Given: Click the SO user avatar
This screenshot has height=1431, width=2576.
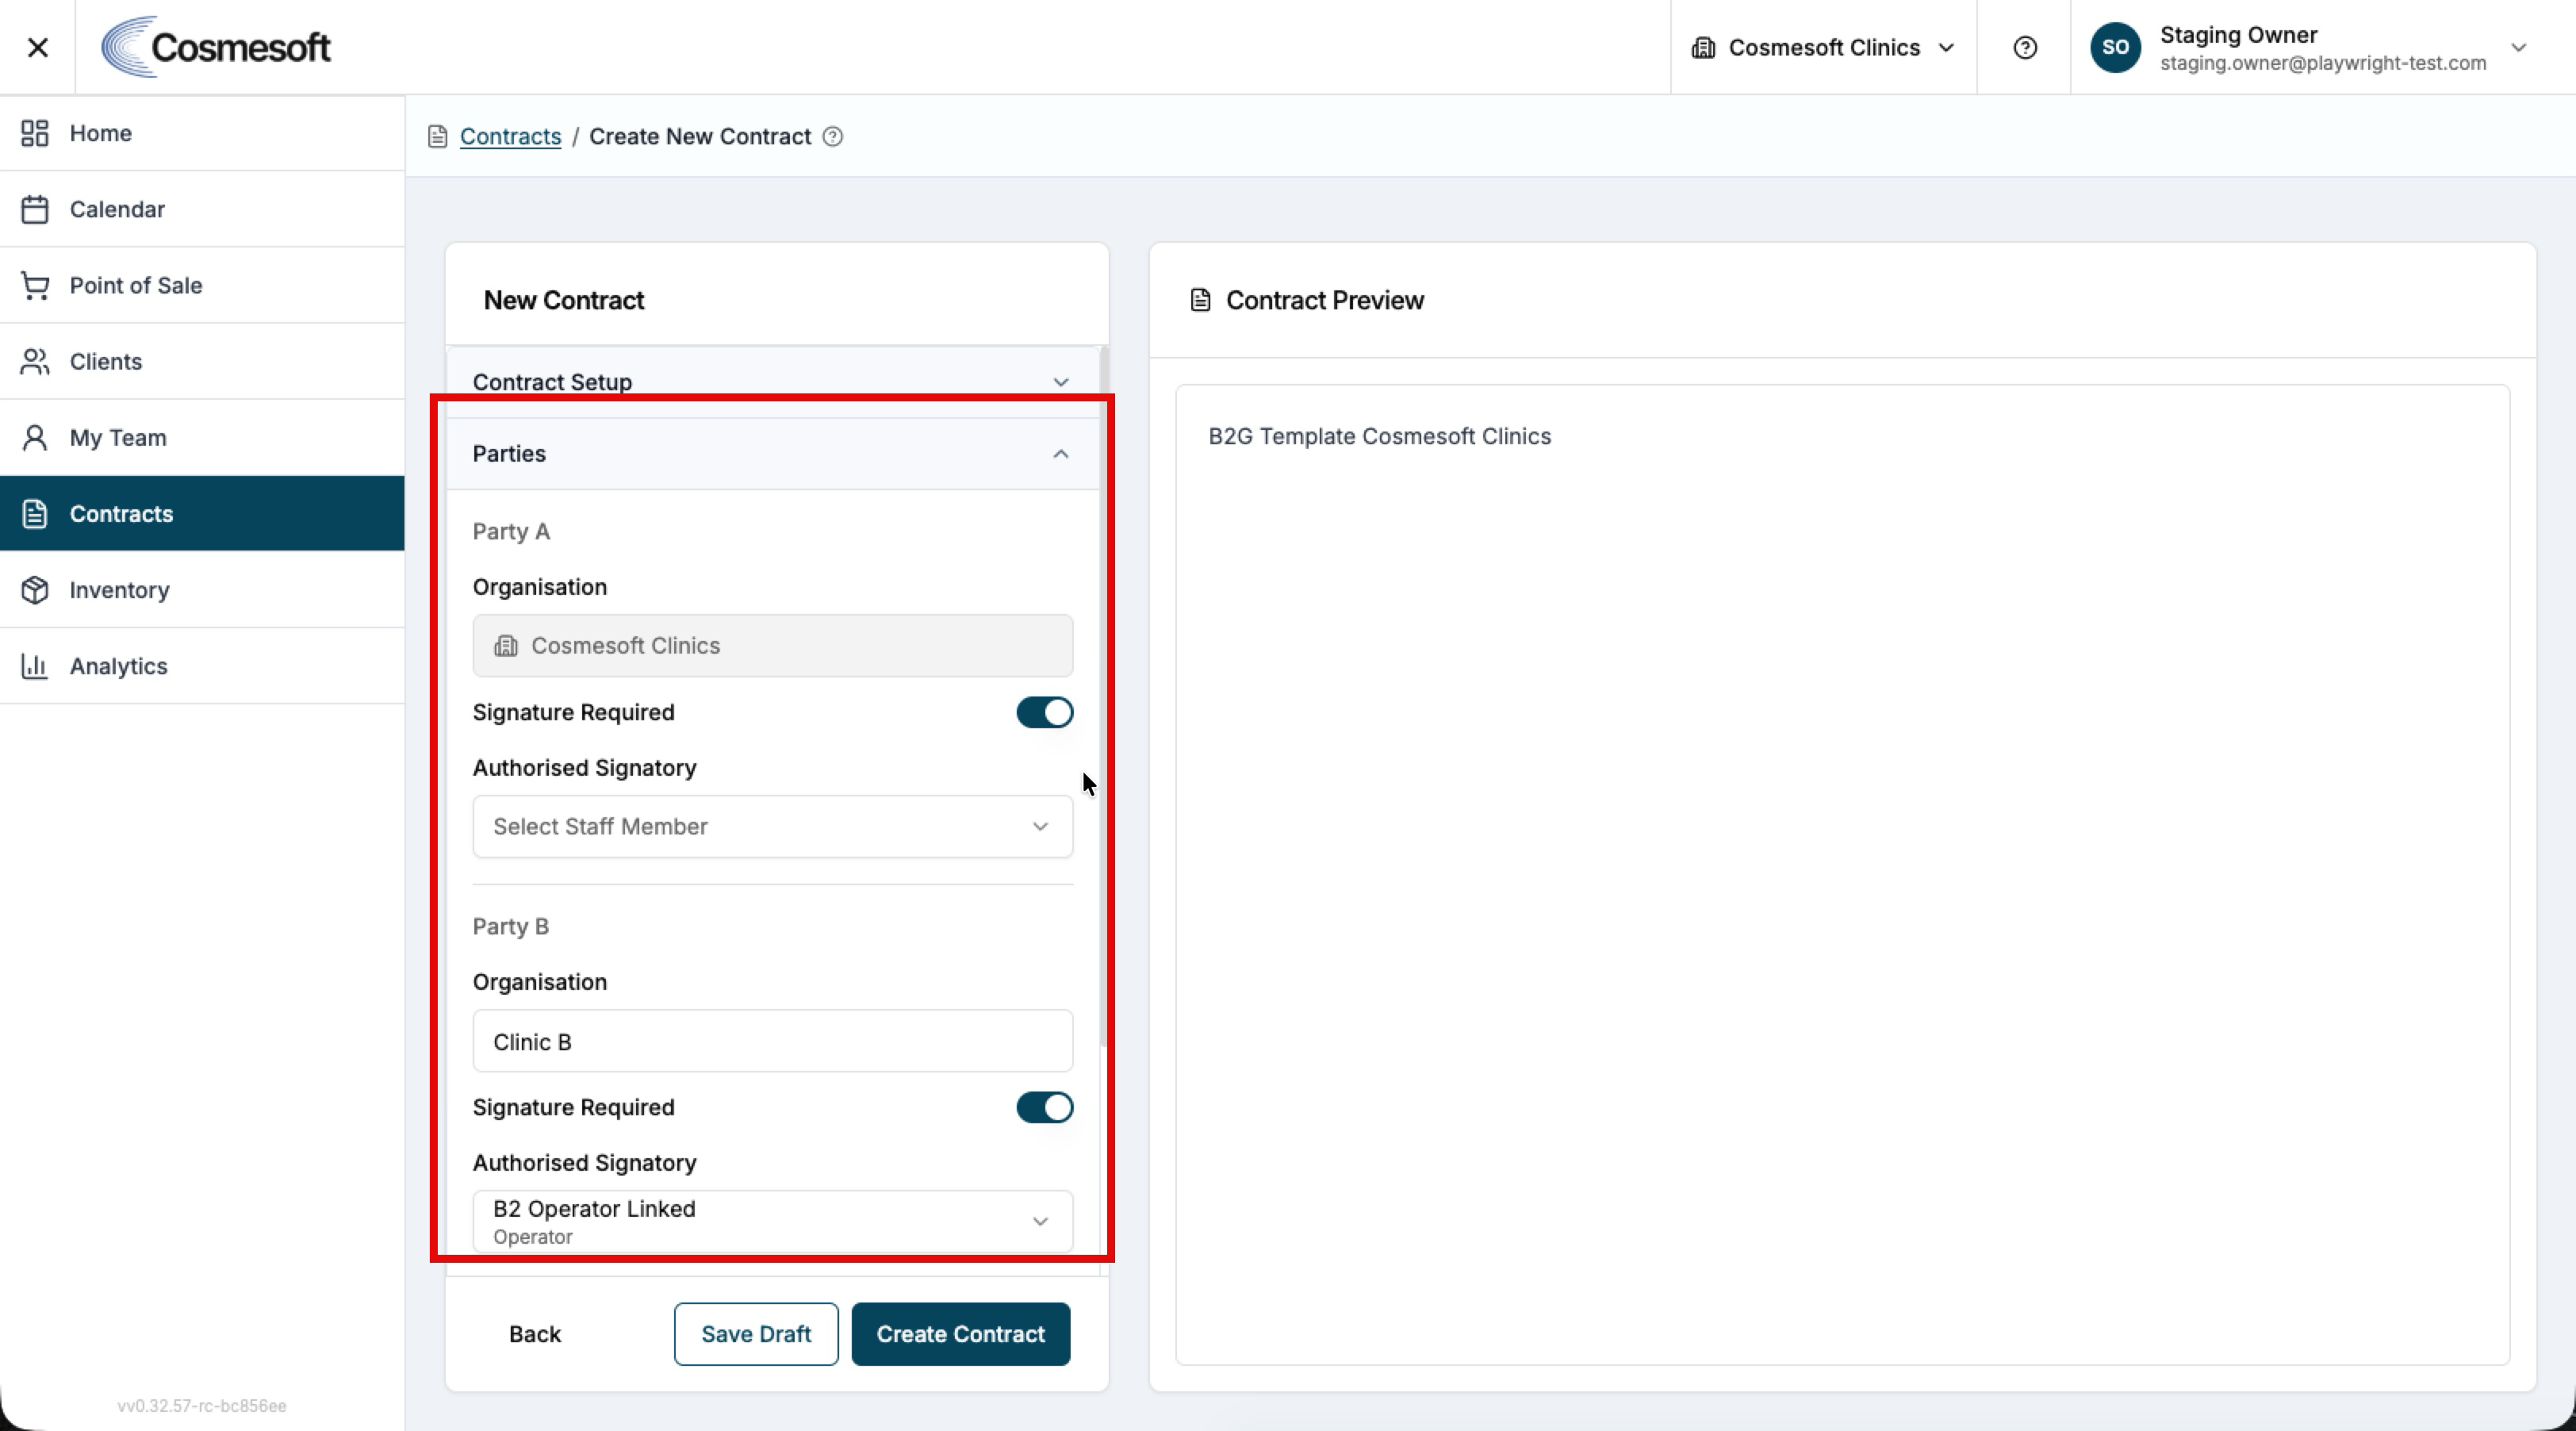Looking at the screenshot, I should click(2115, 47).
